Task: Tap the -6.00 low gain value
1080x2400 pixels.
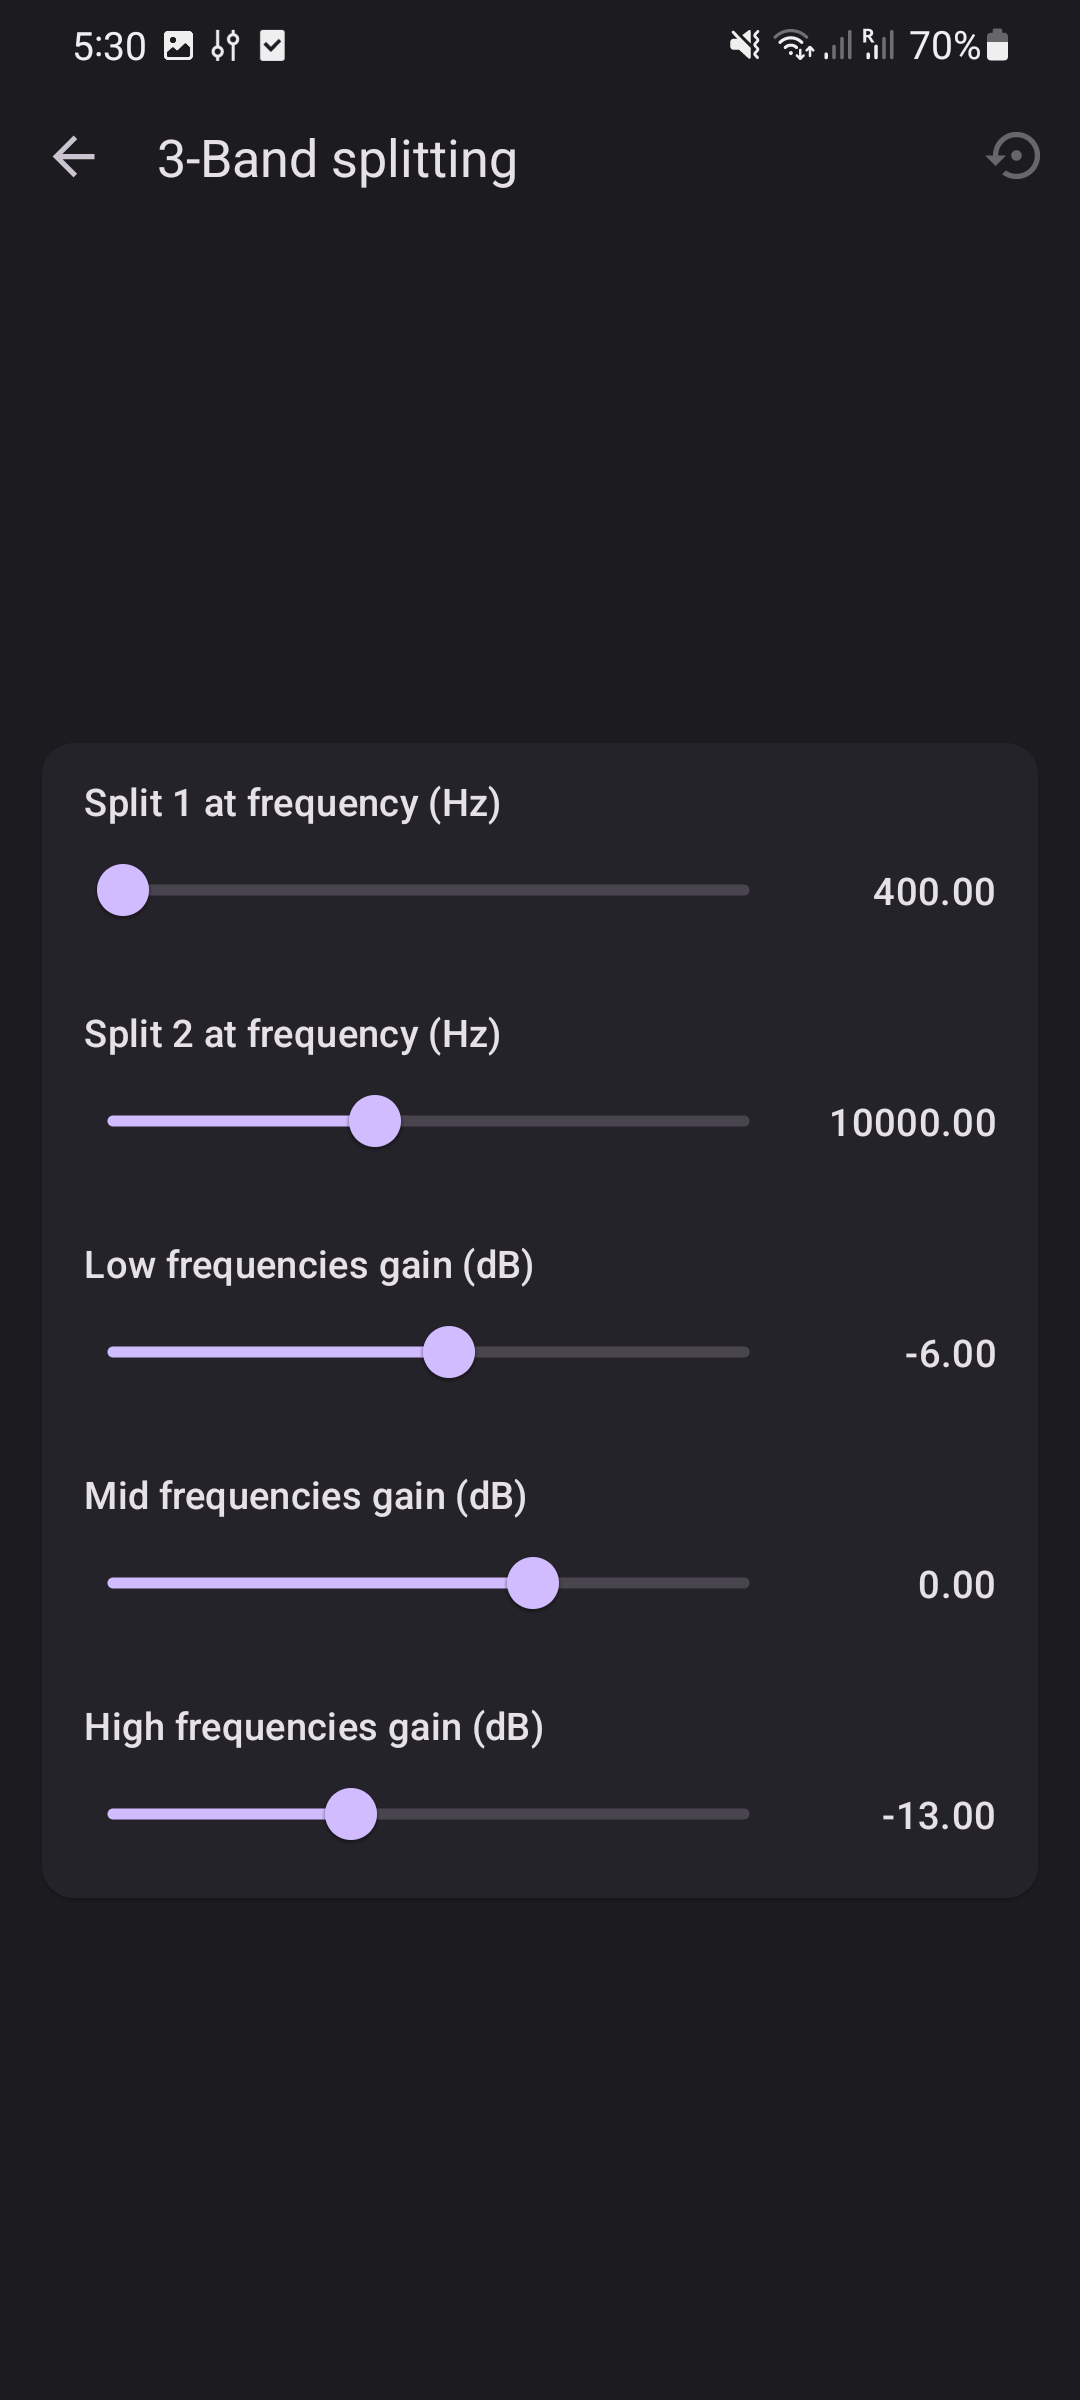Action: click(950, 1354)
